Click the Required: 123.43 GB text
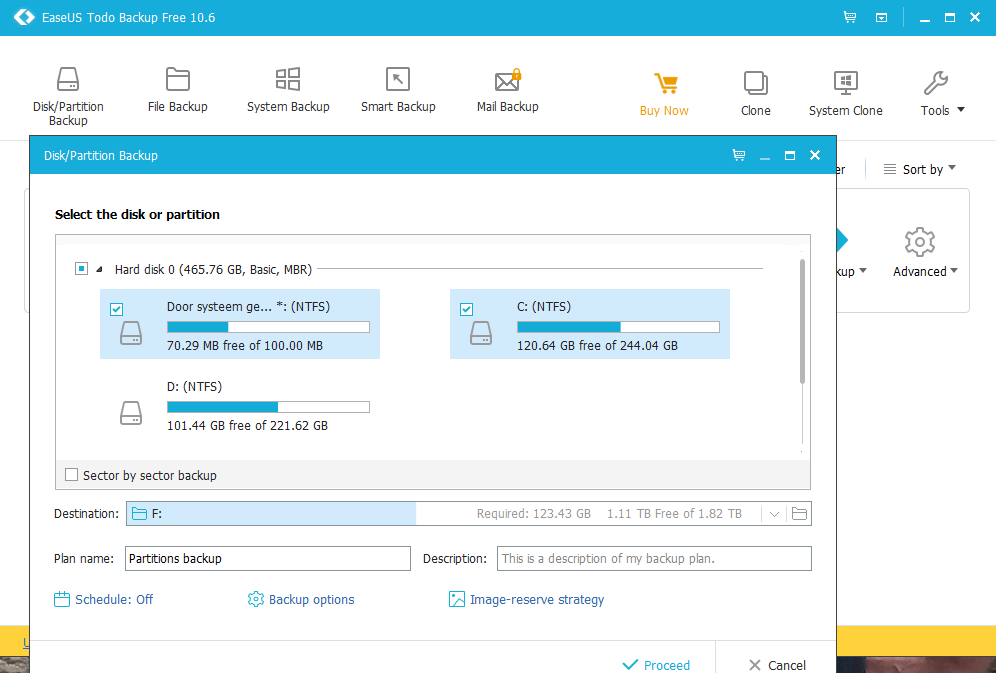 click(x=534, y=514)
